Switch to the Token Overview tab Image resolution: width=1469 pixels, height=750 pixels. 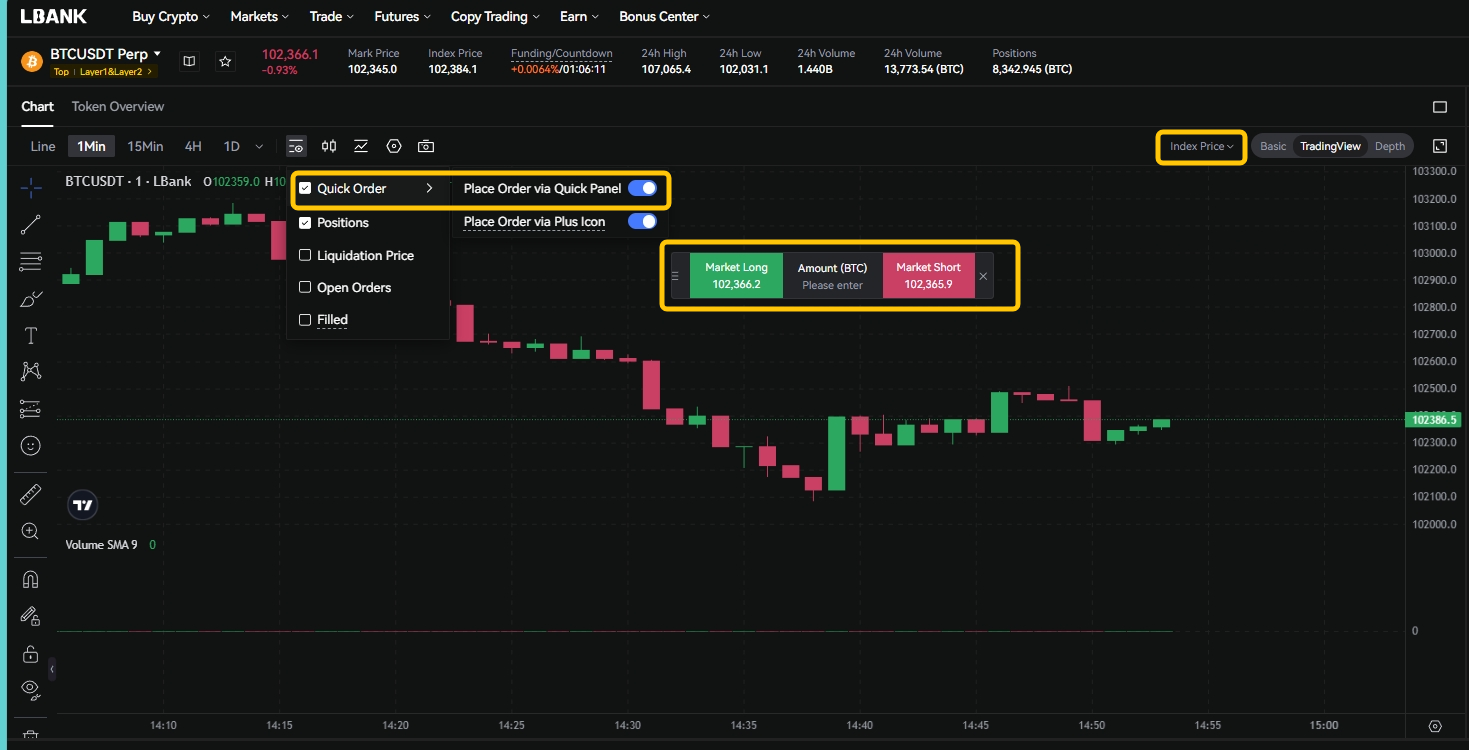click(x=118, y=106)
